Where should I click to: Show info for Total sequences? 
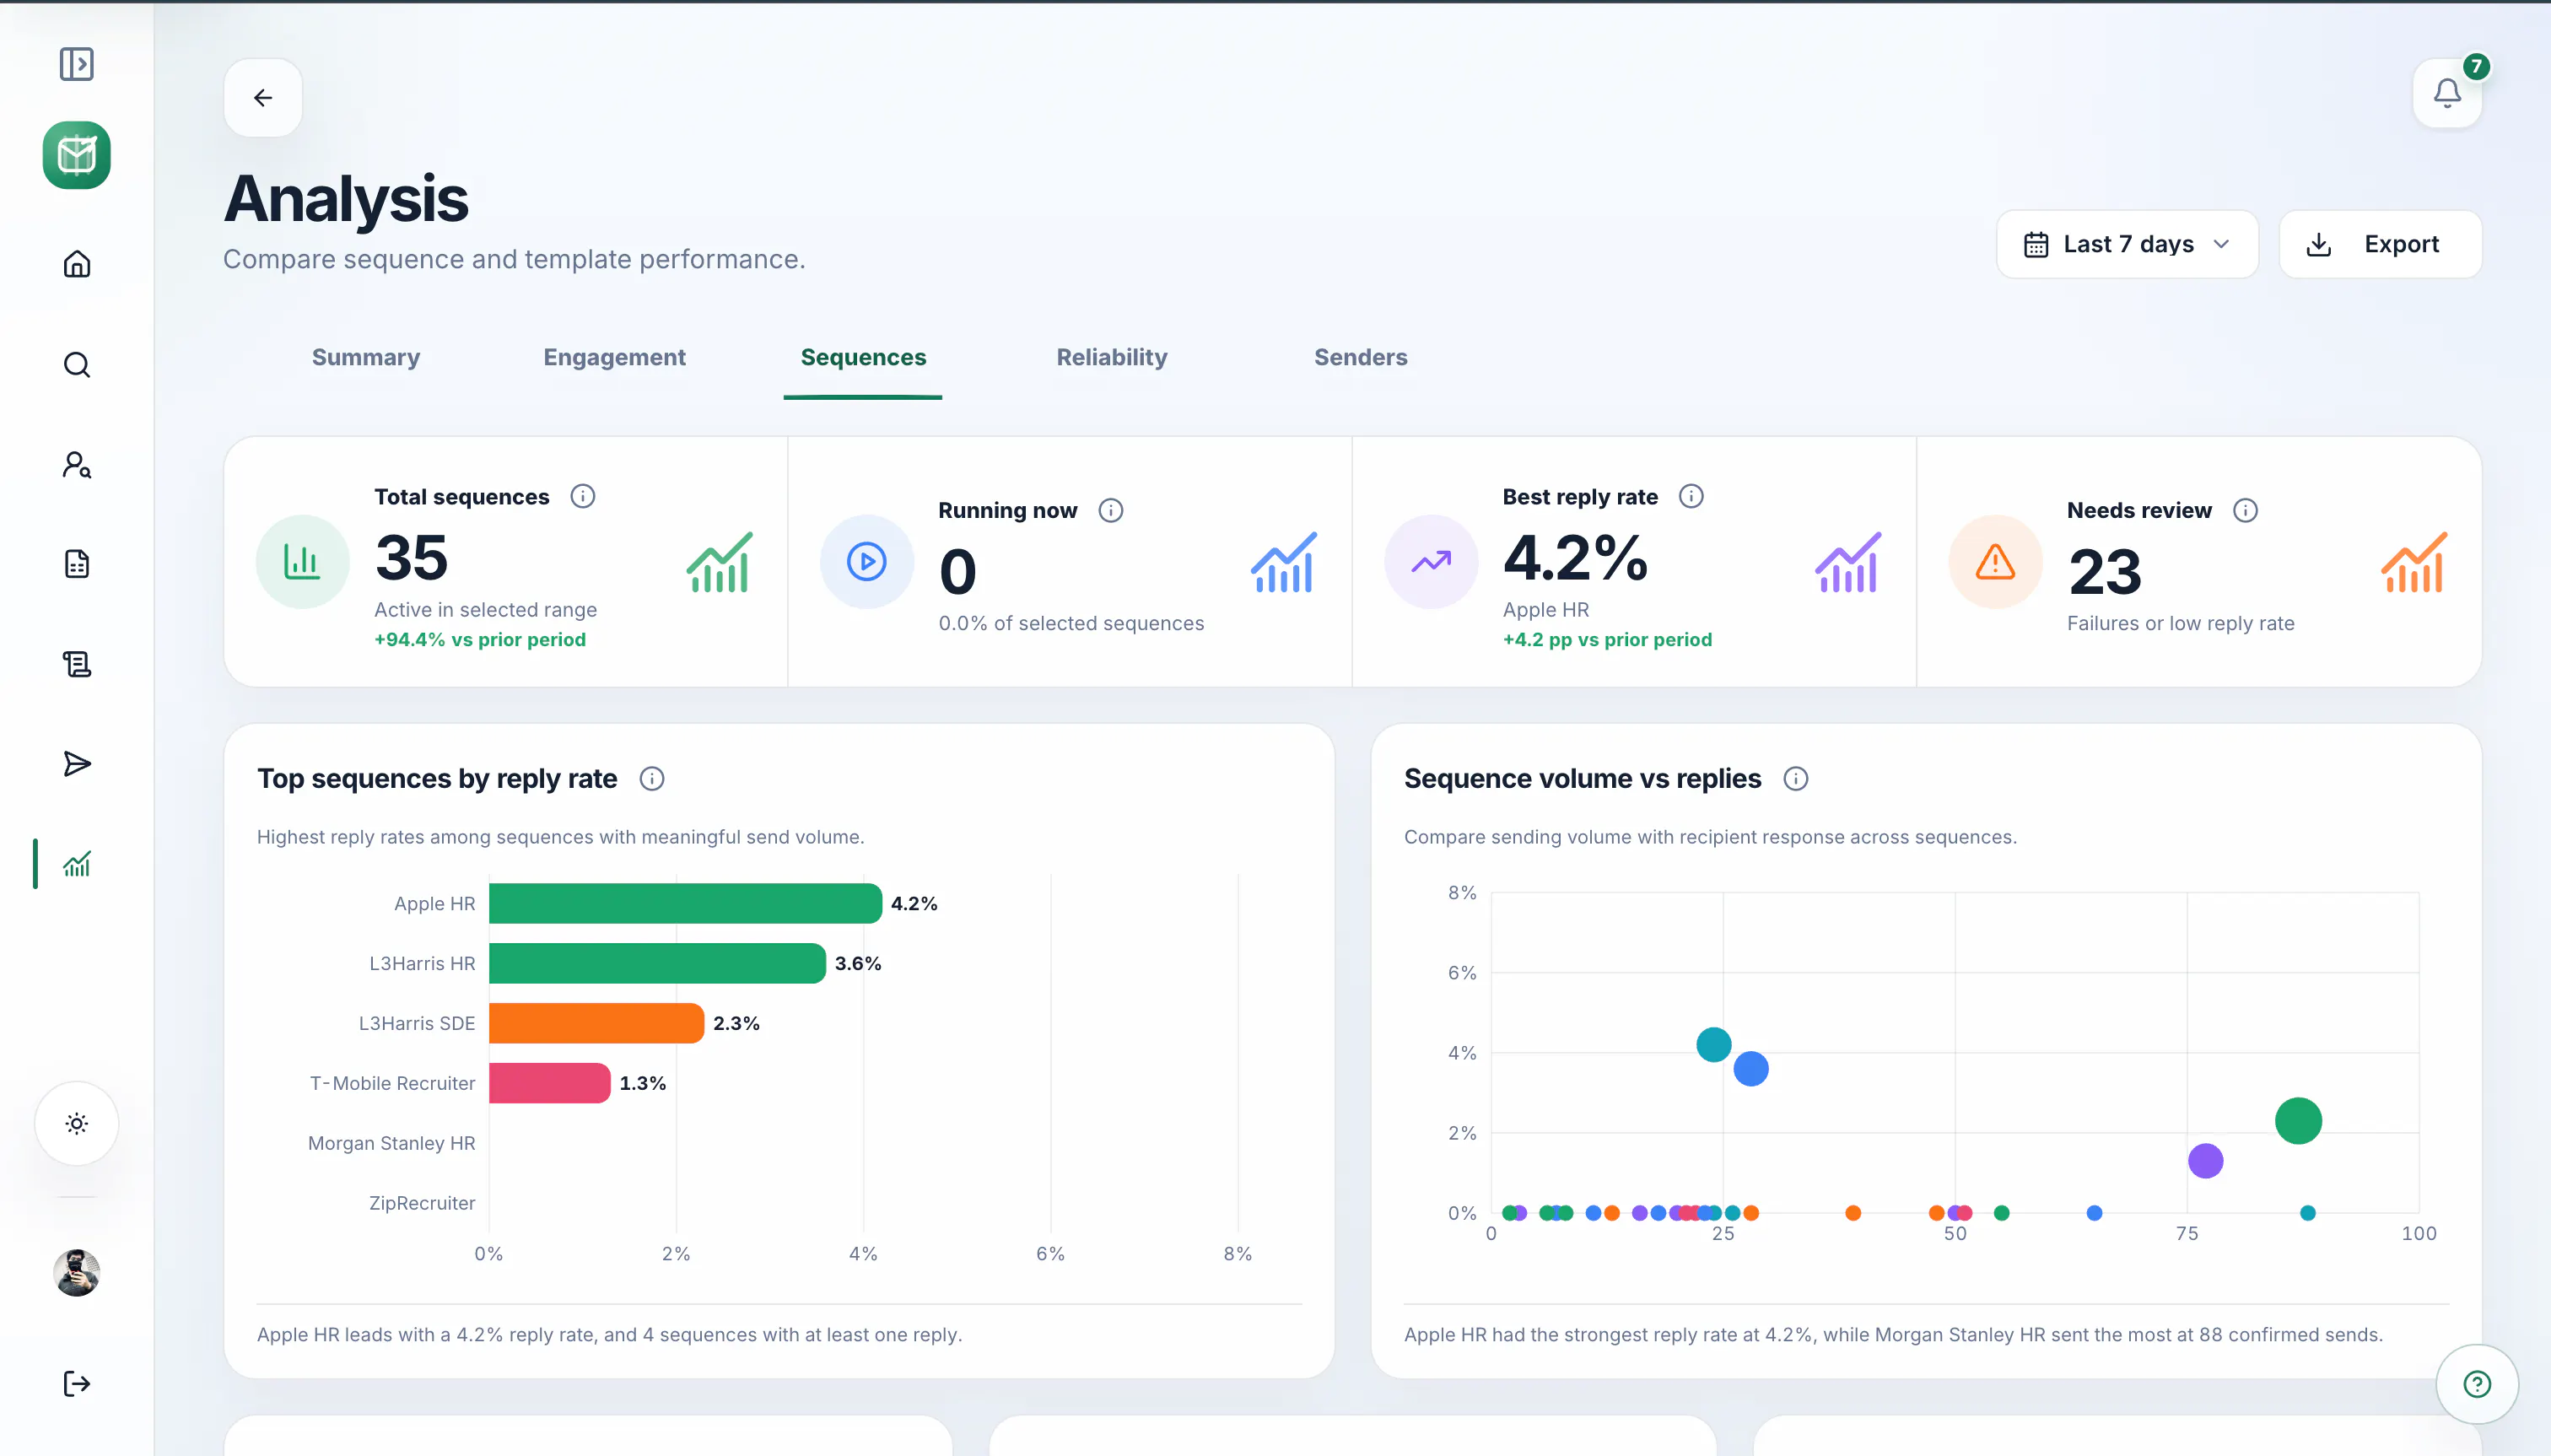(x=583, y=496)
